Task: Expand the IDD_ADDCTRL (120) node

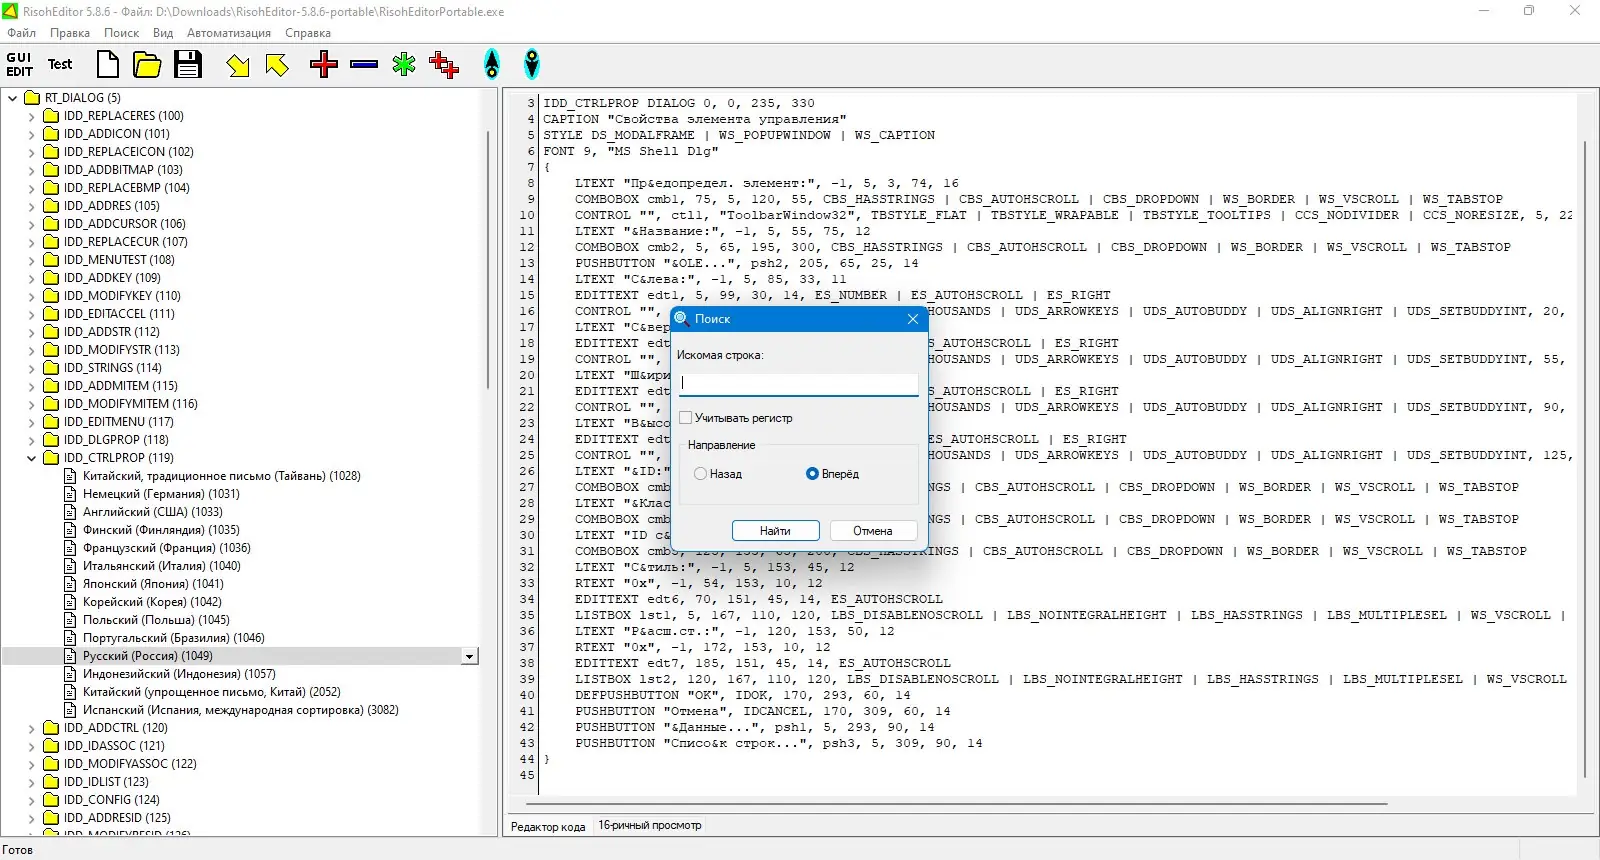Action: tap(31, 728)
